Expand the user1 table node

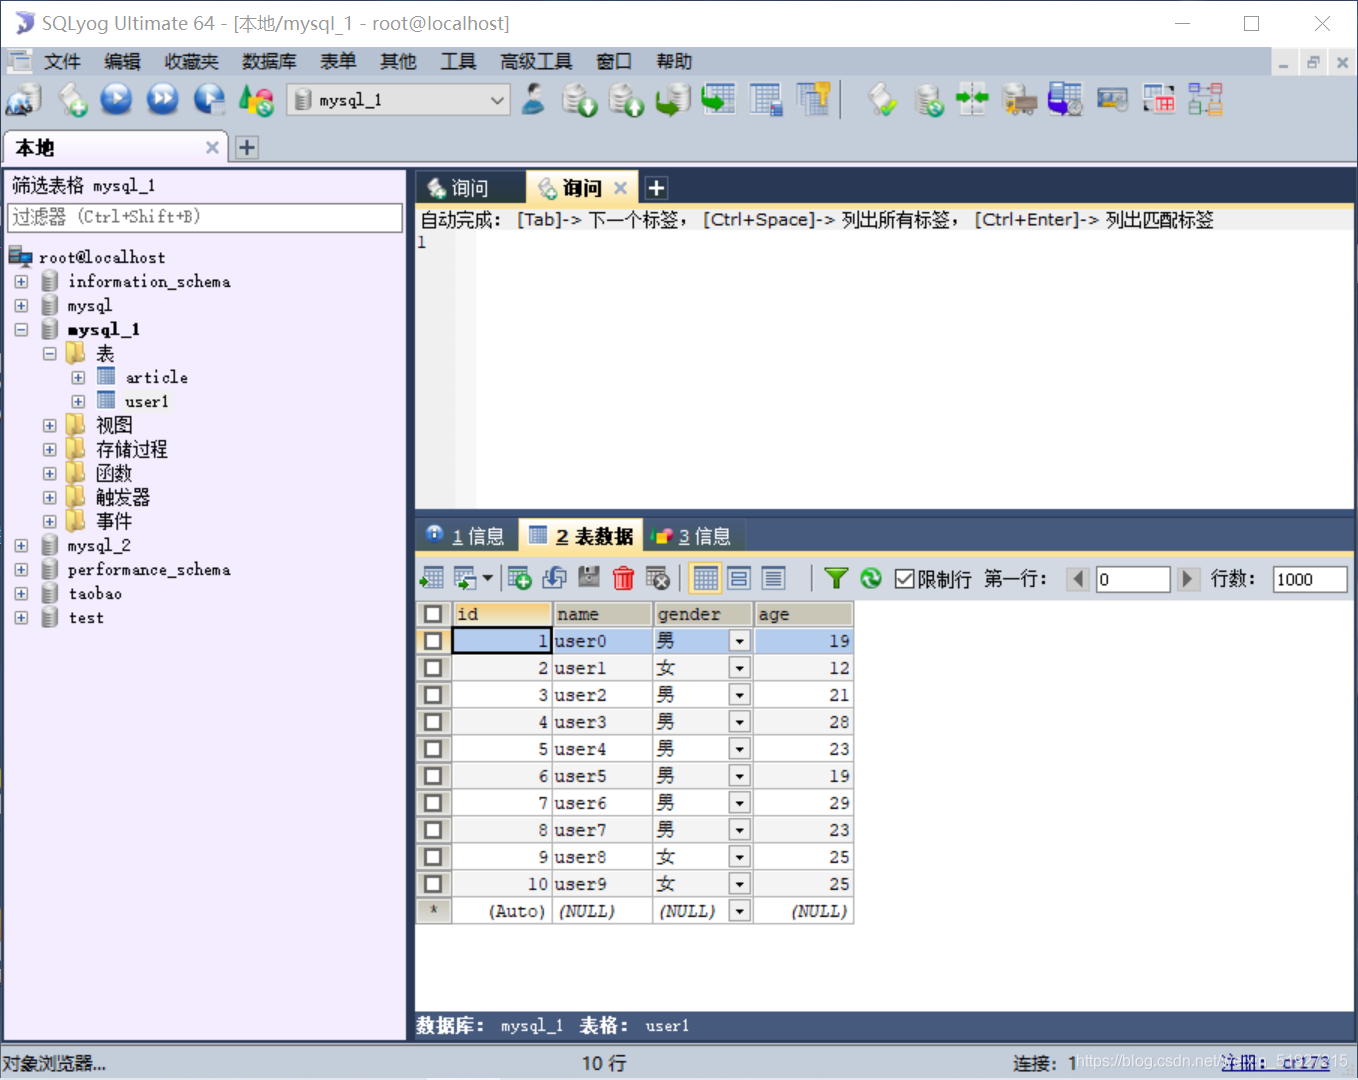click(x=78, y=402)
